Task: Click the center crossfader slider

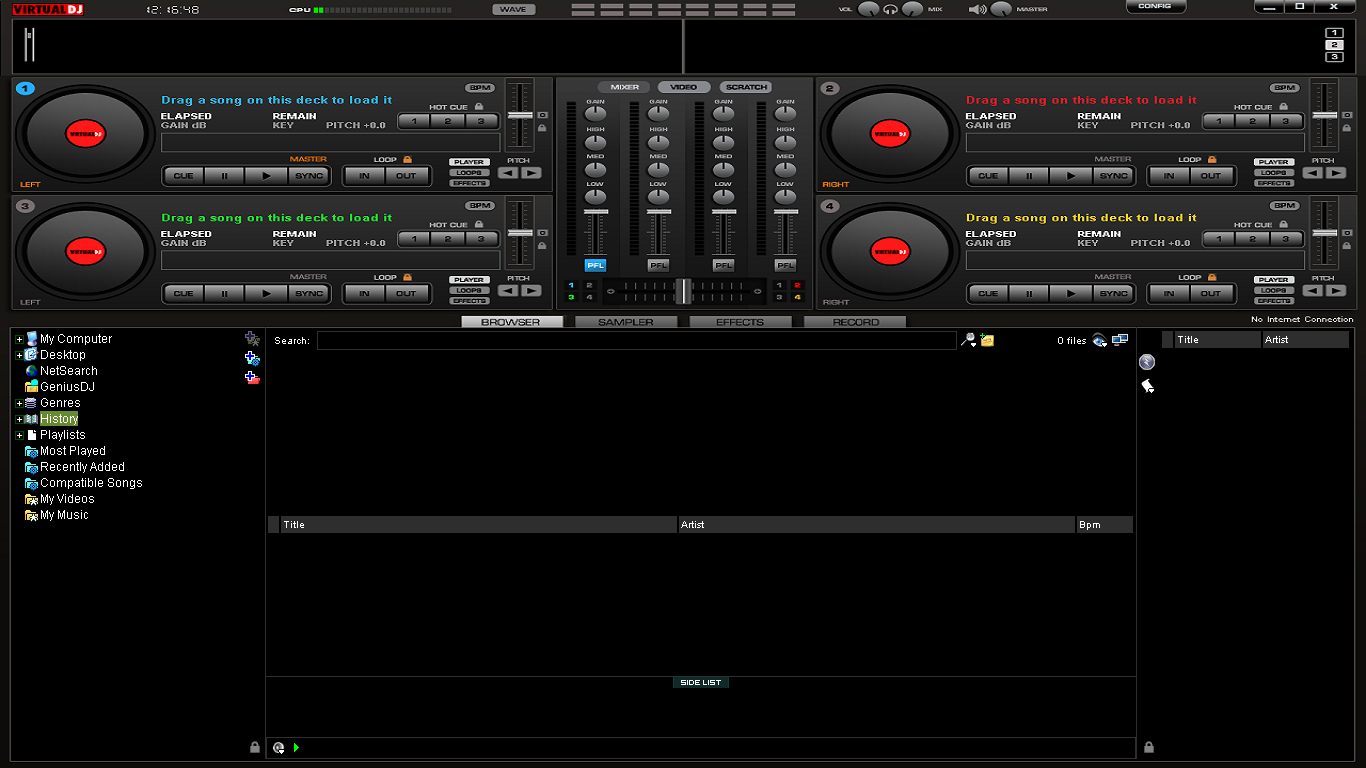Action: (683, 290)
